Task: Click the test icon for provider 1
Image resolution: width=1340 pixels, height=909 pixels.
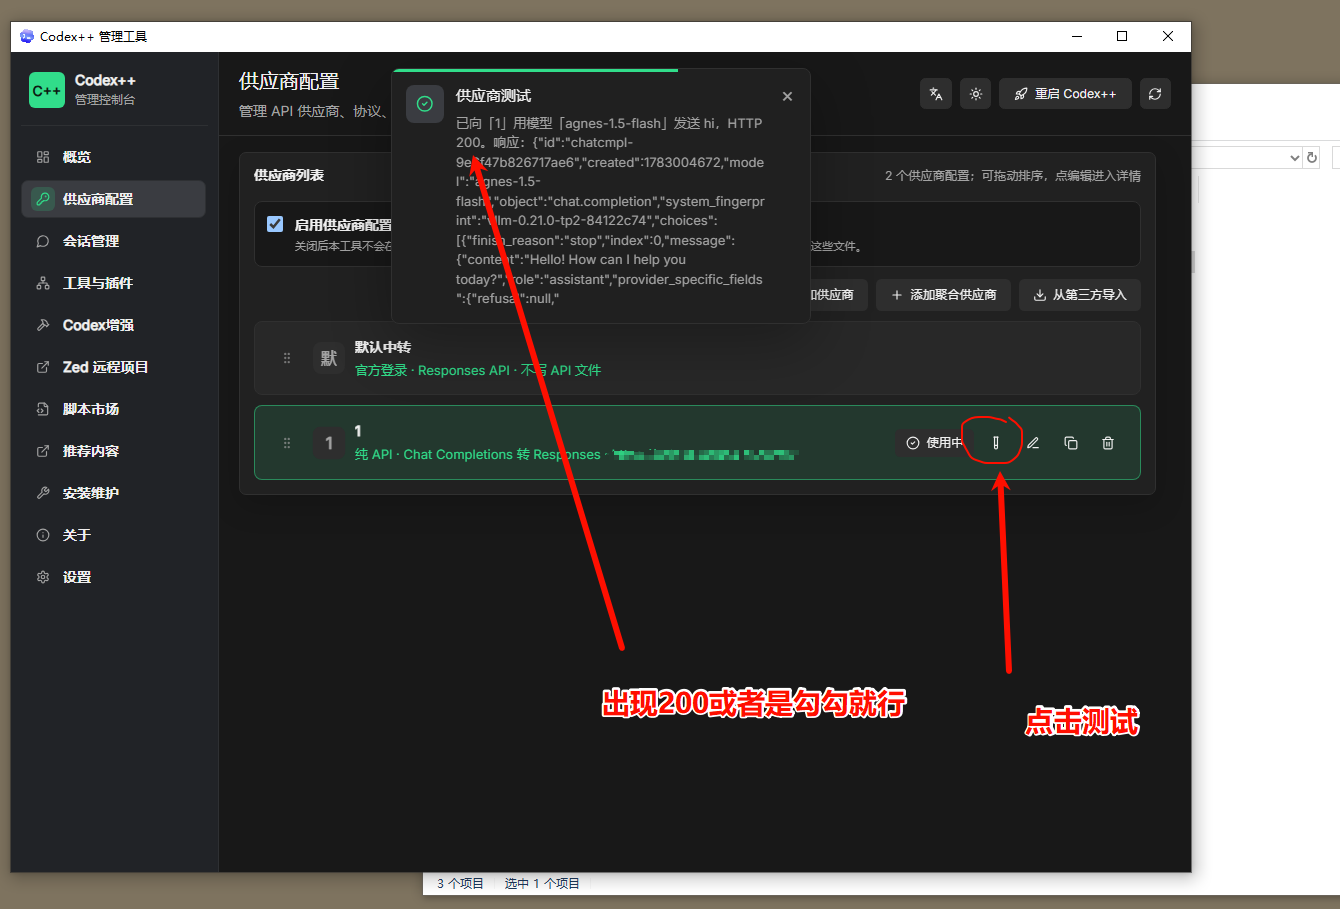Action: tap(996, 443)
